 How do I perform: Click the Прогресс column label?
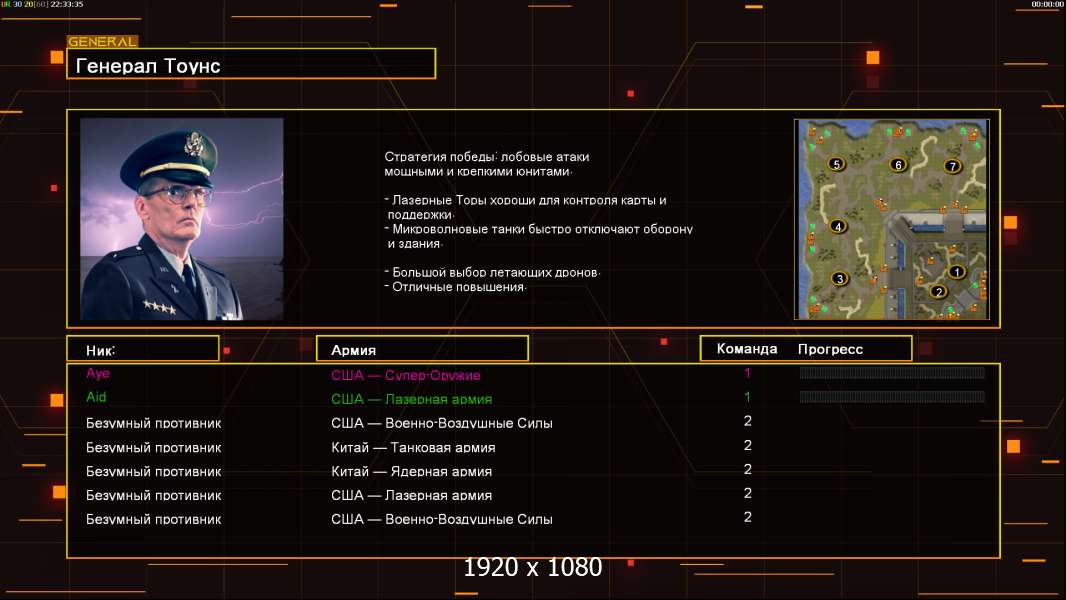click(x=830, y=349)
